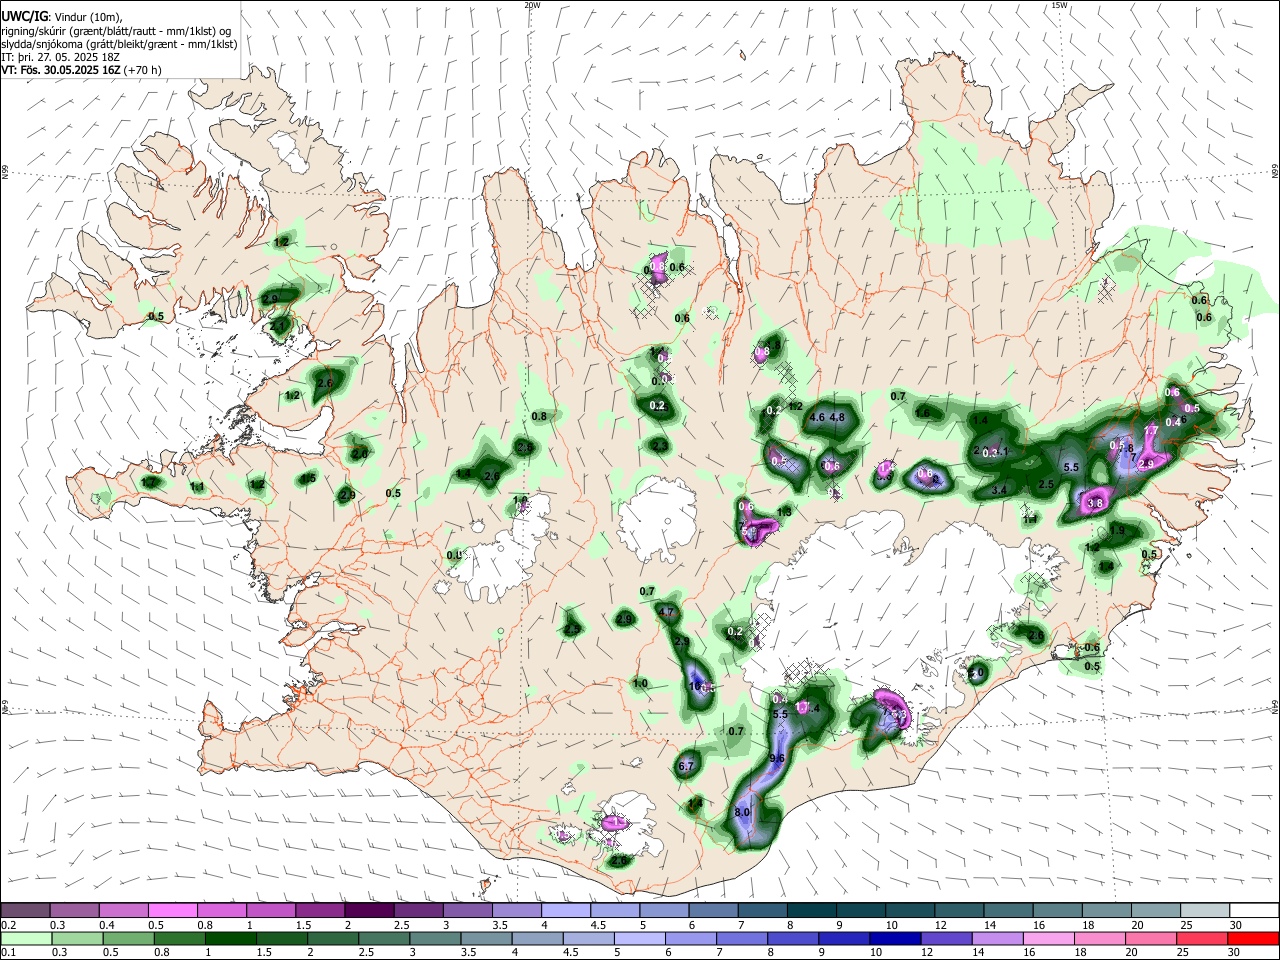Click the '20W' longitude label

click(x=532, y=5)
